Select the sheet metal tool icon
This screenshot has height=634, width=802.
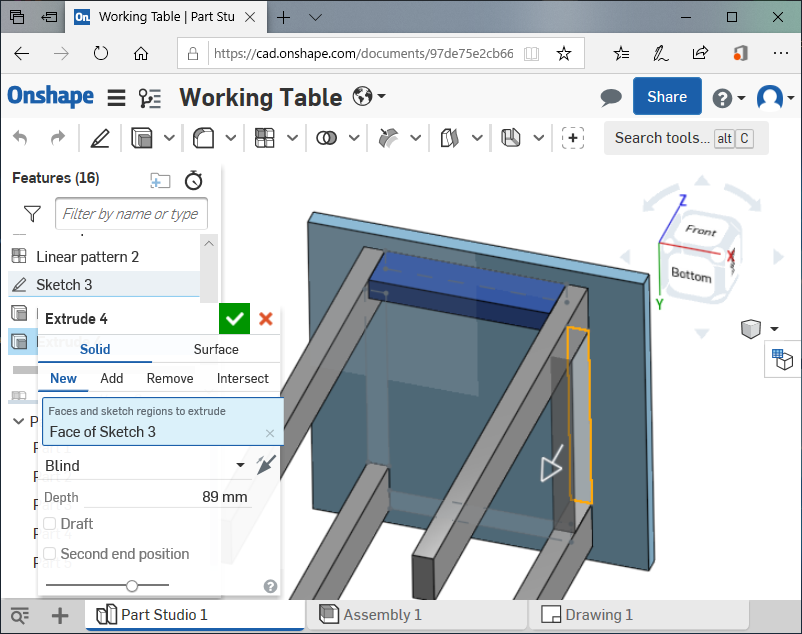point(510,138)
